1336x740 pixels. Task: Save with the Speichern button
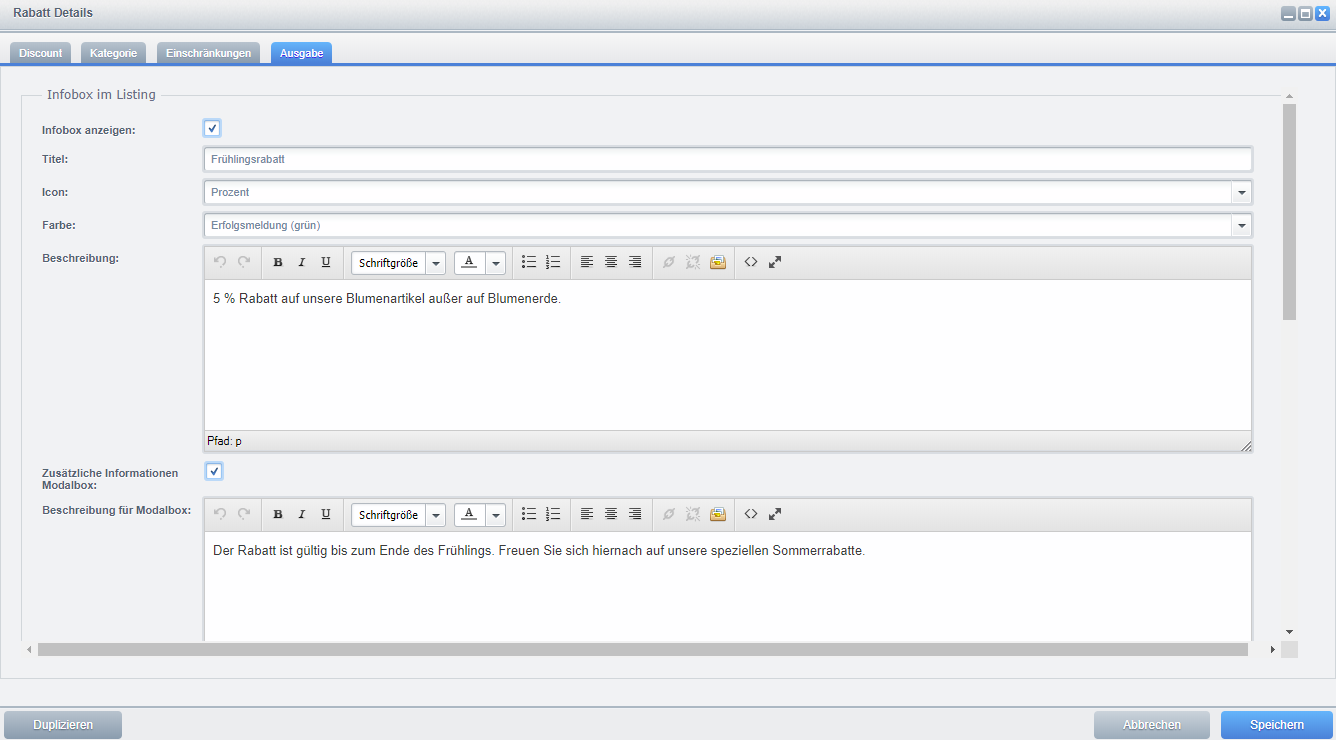pyautogui.click(x=1277, y=725)
